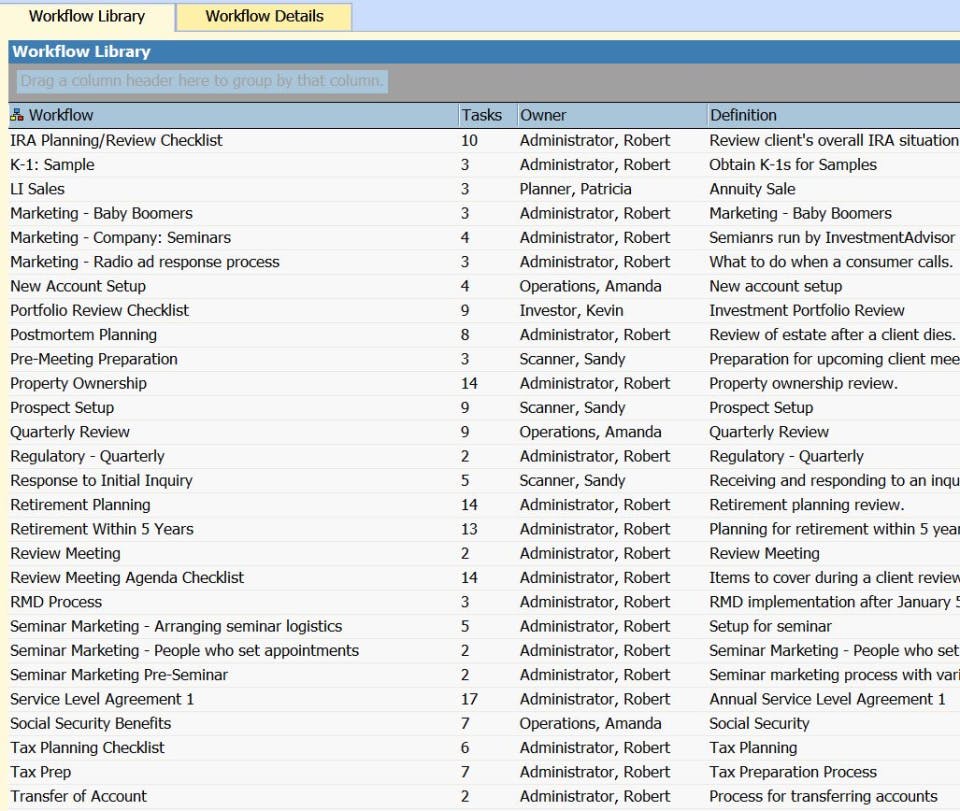
Task: Click 'Tax Preparation Process' definition cell
Action: 793,772
